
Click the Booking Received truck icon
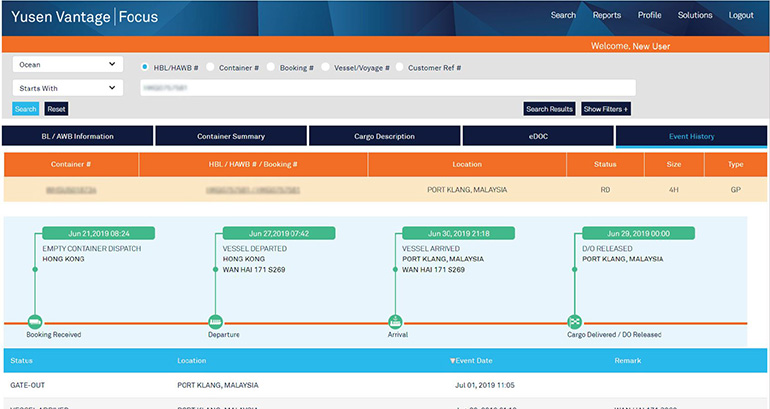[35, 322]
